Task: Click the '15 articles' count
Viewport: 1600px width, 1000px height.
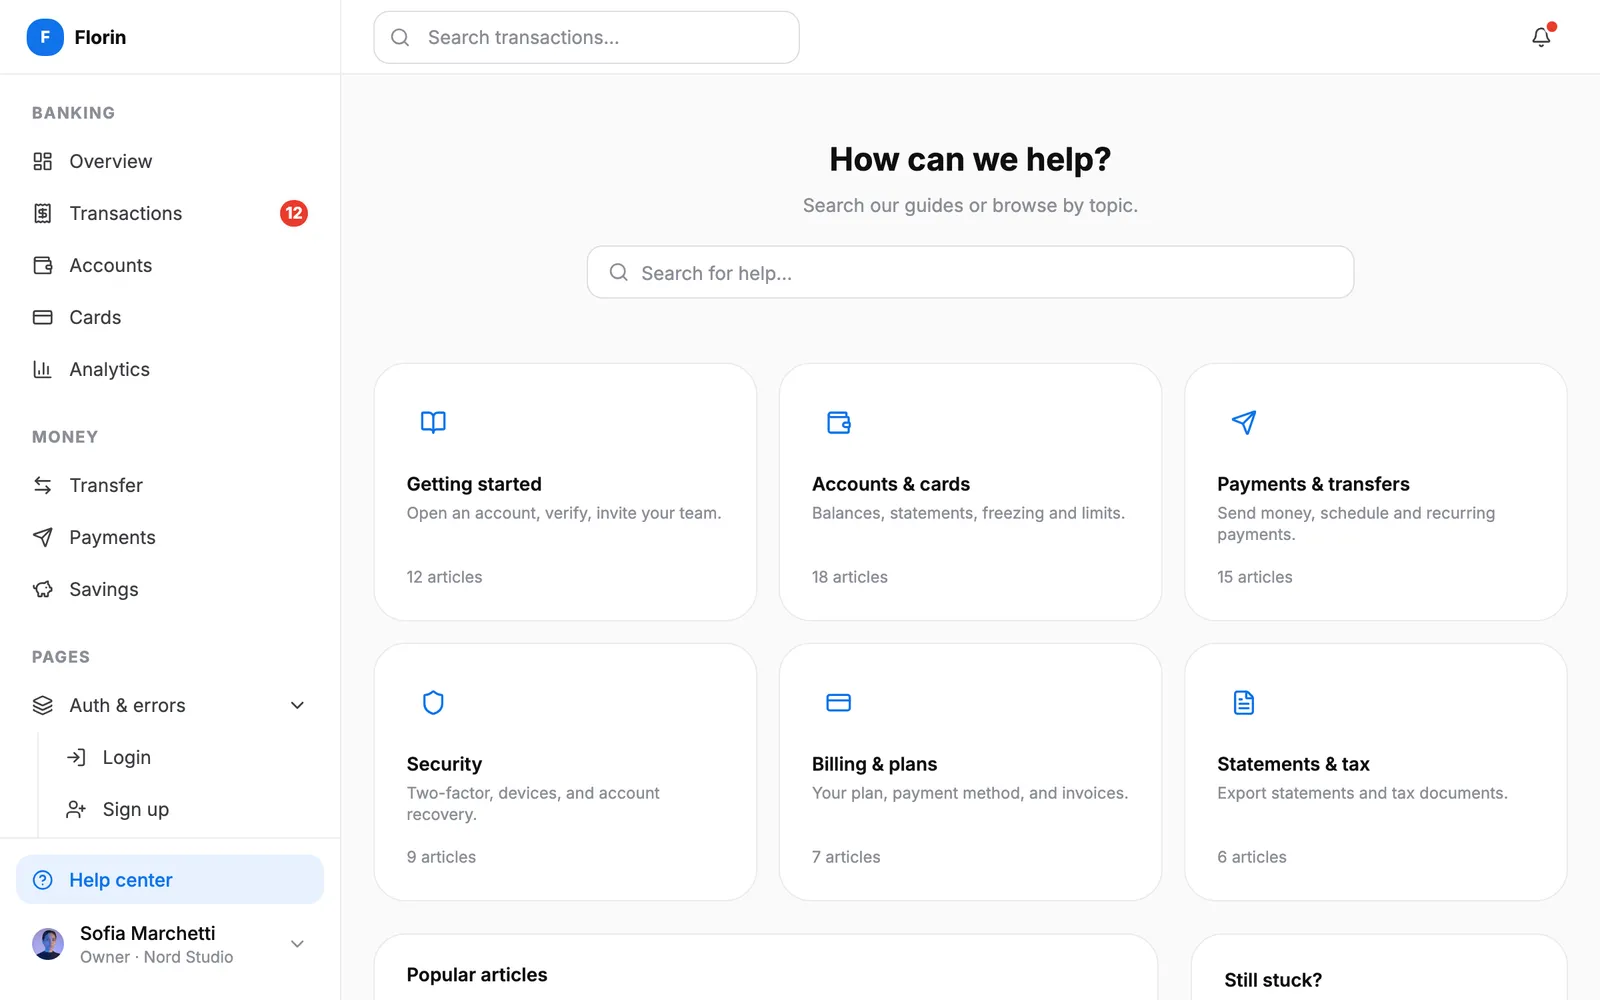Action: 1254,577
